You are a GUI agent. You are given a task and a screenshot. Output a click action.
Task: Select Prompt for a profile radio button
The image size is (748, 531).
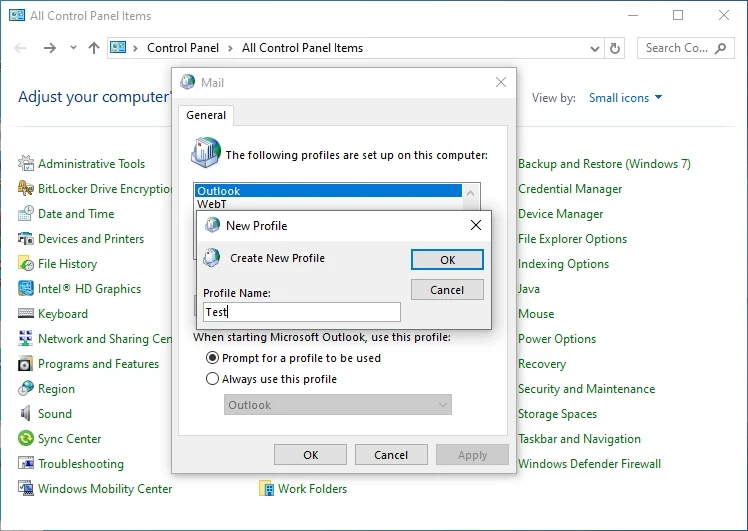tap(212, 358)
